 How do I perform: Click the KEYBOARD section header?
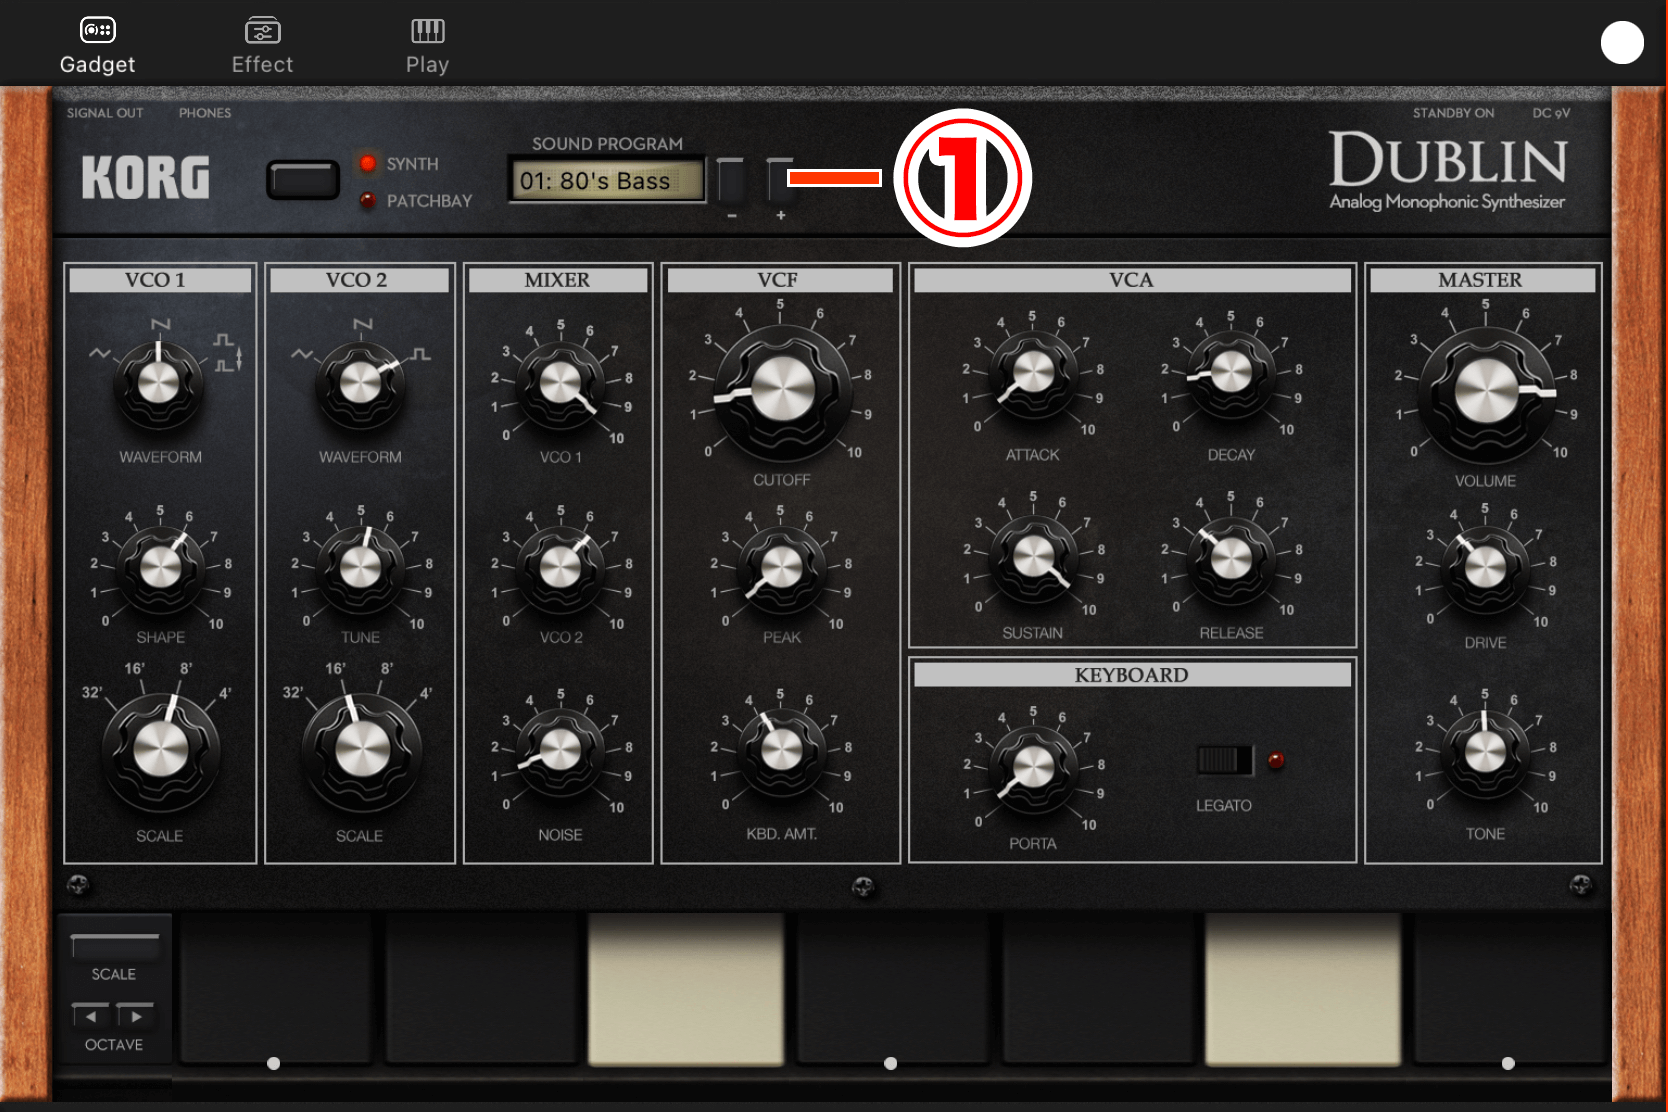[x=1132, y=675]
